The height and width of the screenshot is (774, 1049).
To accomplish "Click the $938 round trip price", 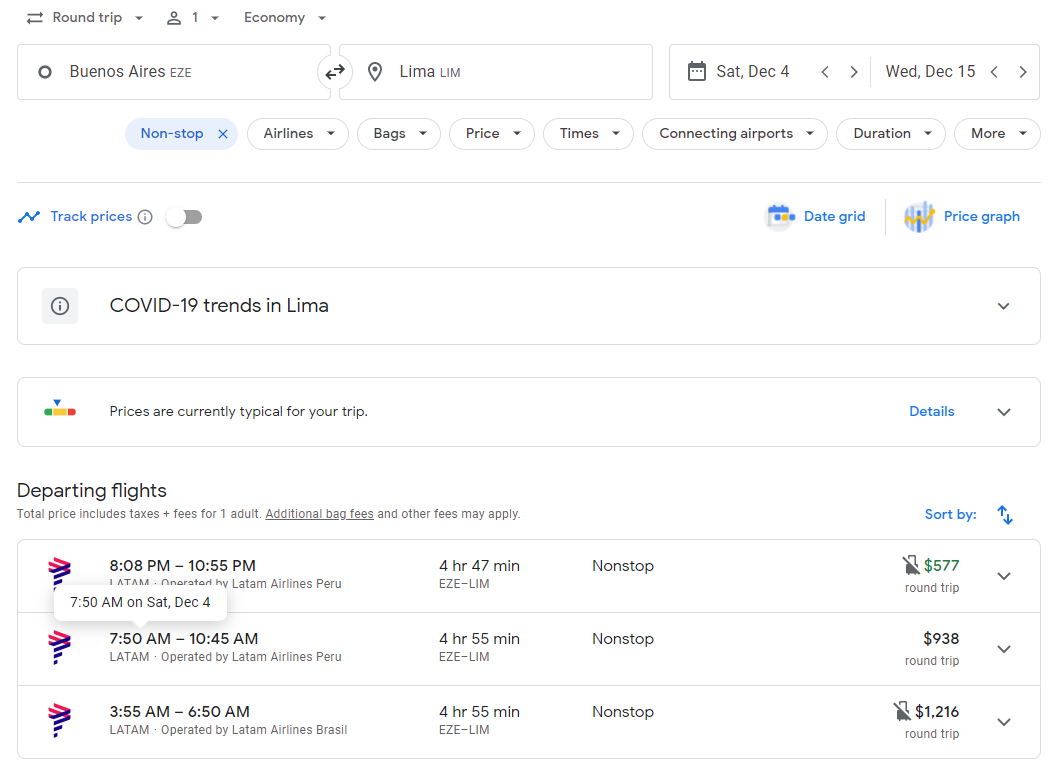I will coord(941,639).
